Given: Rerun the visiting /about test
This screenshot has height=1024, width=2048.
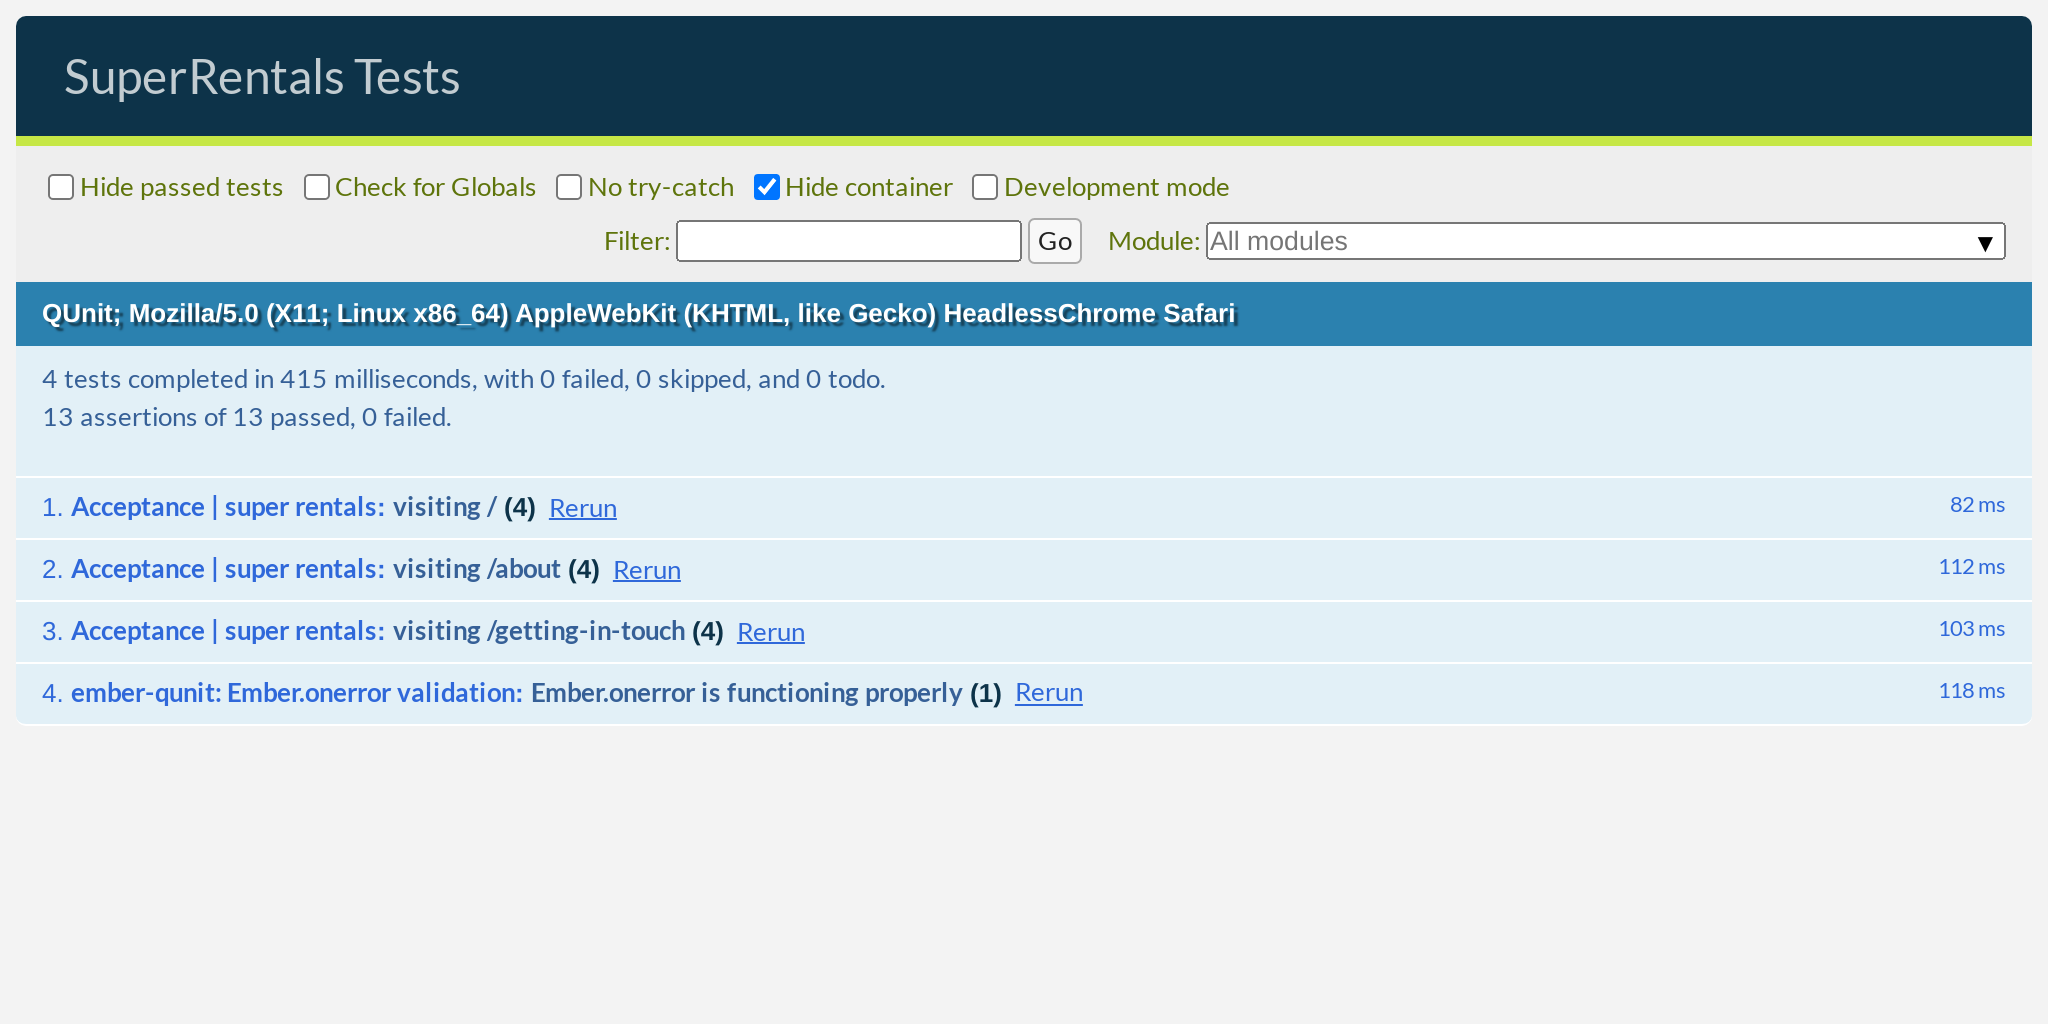Looking at the screenshot, I should pos(647,570).
